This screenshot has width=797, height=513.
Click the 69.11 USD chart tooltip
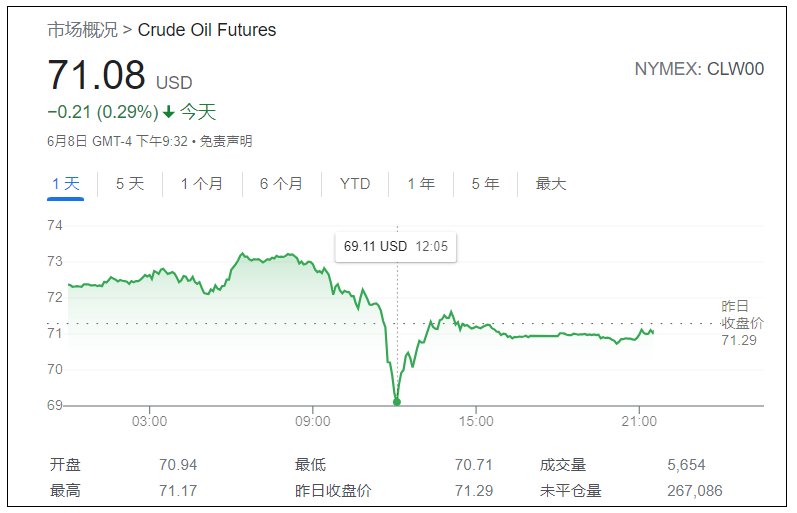click(x=395, y=246)
